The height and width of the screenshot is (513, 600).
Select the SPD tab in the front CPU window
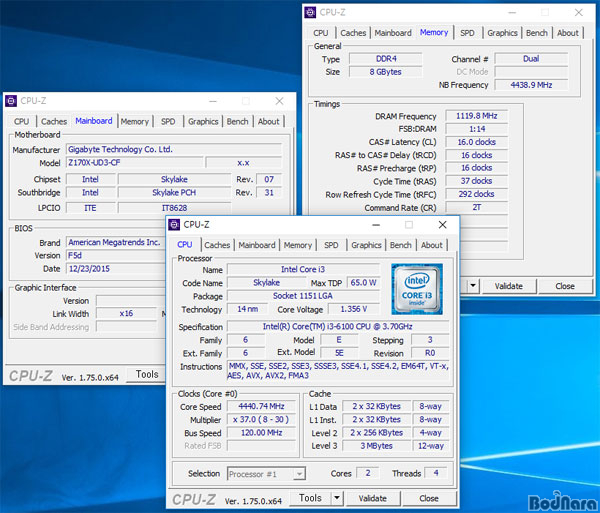coord(331,245)
